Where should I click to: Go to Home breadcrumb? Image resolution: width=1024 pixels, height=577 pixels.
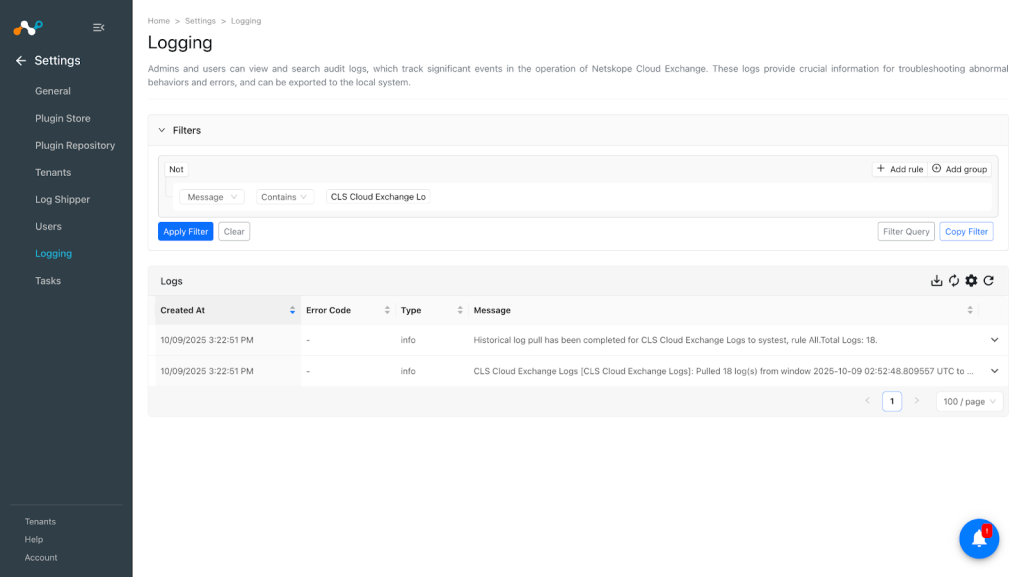click(159, 21)
